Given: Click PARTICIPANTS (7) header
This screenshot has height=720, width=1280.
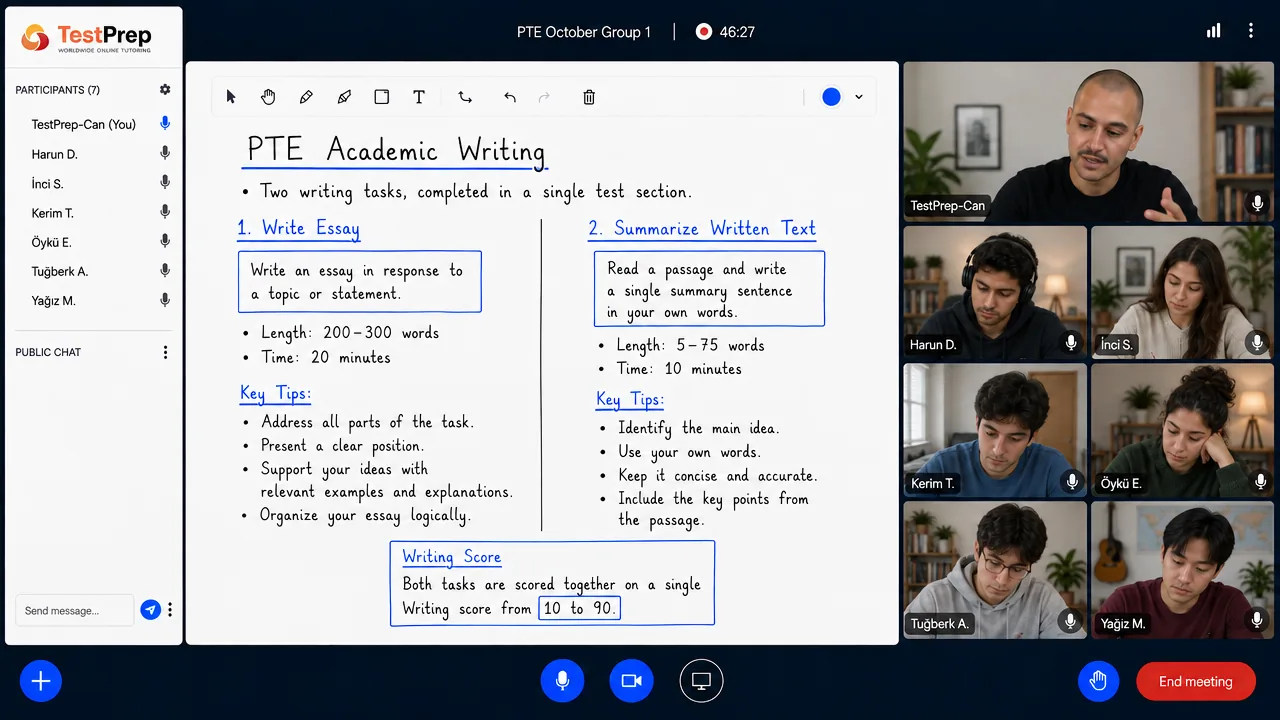Looking at the screenshot, I should (x=57, y=90).
